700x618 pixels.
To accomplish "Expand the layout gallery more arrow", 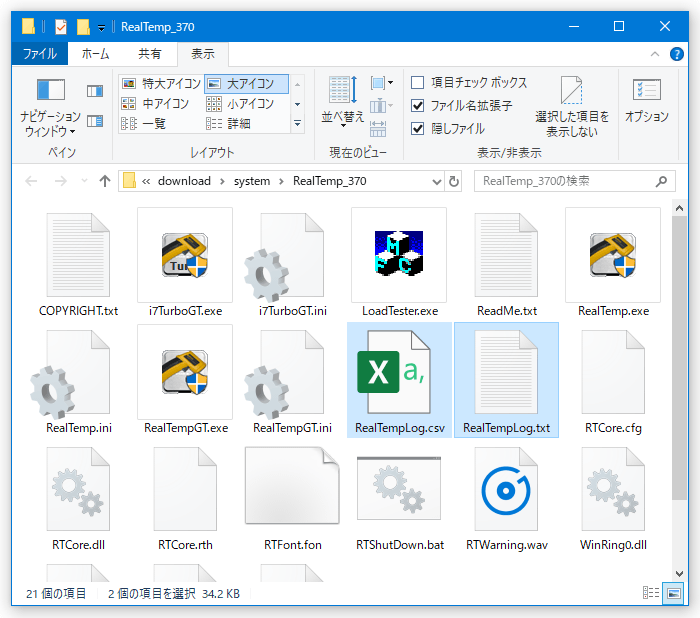I will [x=297, y=123].
